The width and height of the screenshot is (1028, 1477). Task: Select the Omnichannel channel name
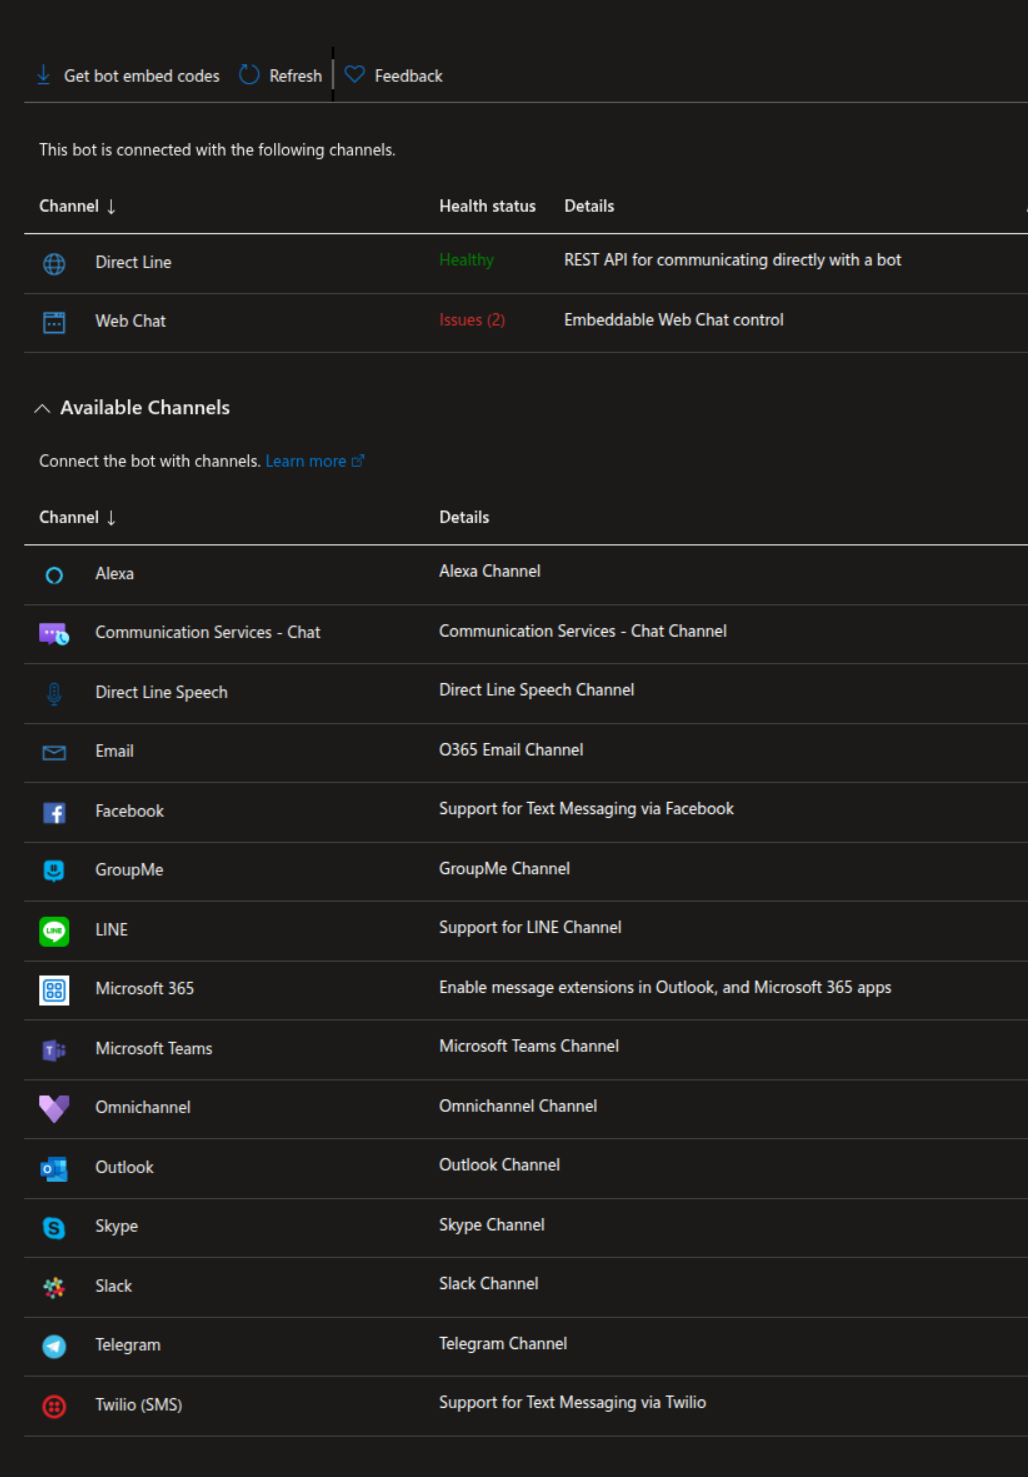[x=142, y=1107]
